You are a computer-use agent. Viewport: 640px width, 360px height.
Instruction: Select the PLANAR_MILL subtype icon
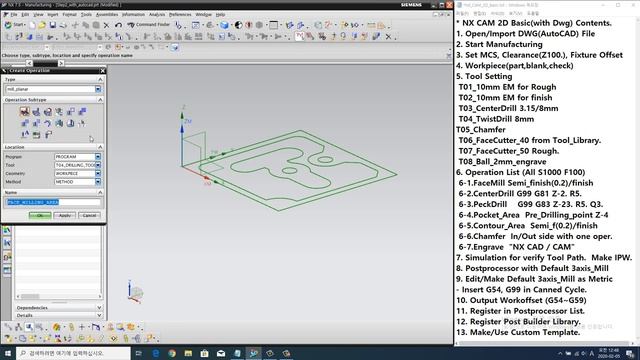click(59, 111)
